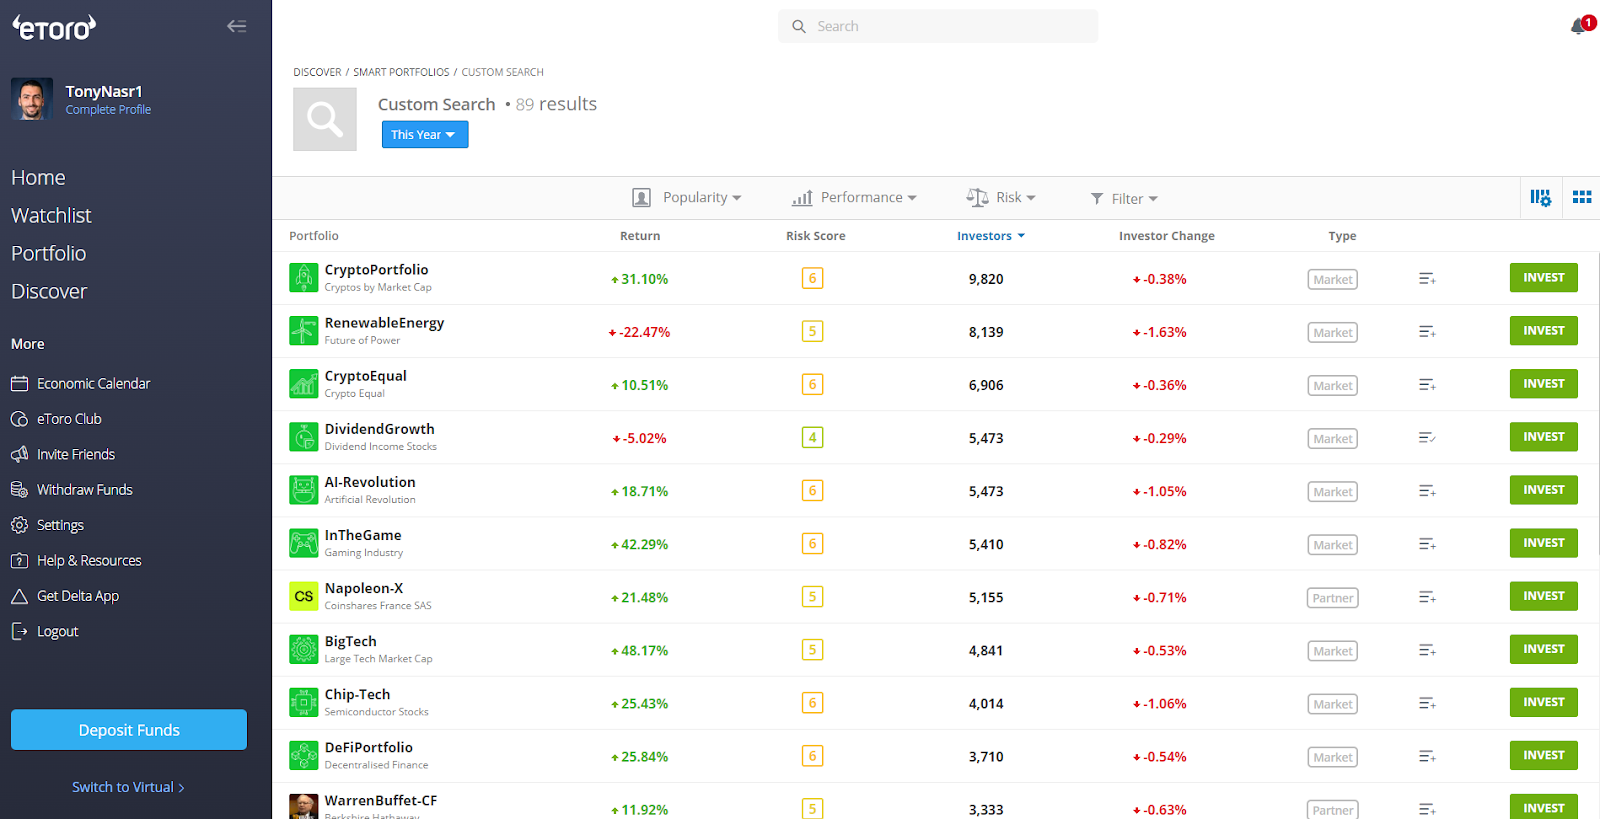1600x819 pixels.
Task: Open the notifications bell
Action: [x=1579, y=26]
